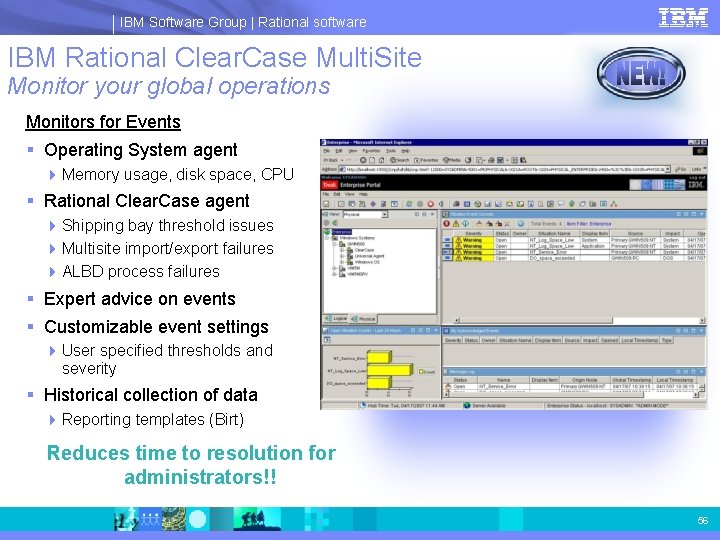
Task: Select the Enterprise node in the navigator
Action: (342, 232)
